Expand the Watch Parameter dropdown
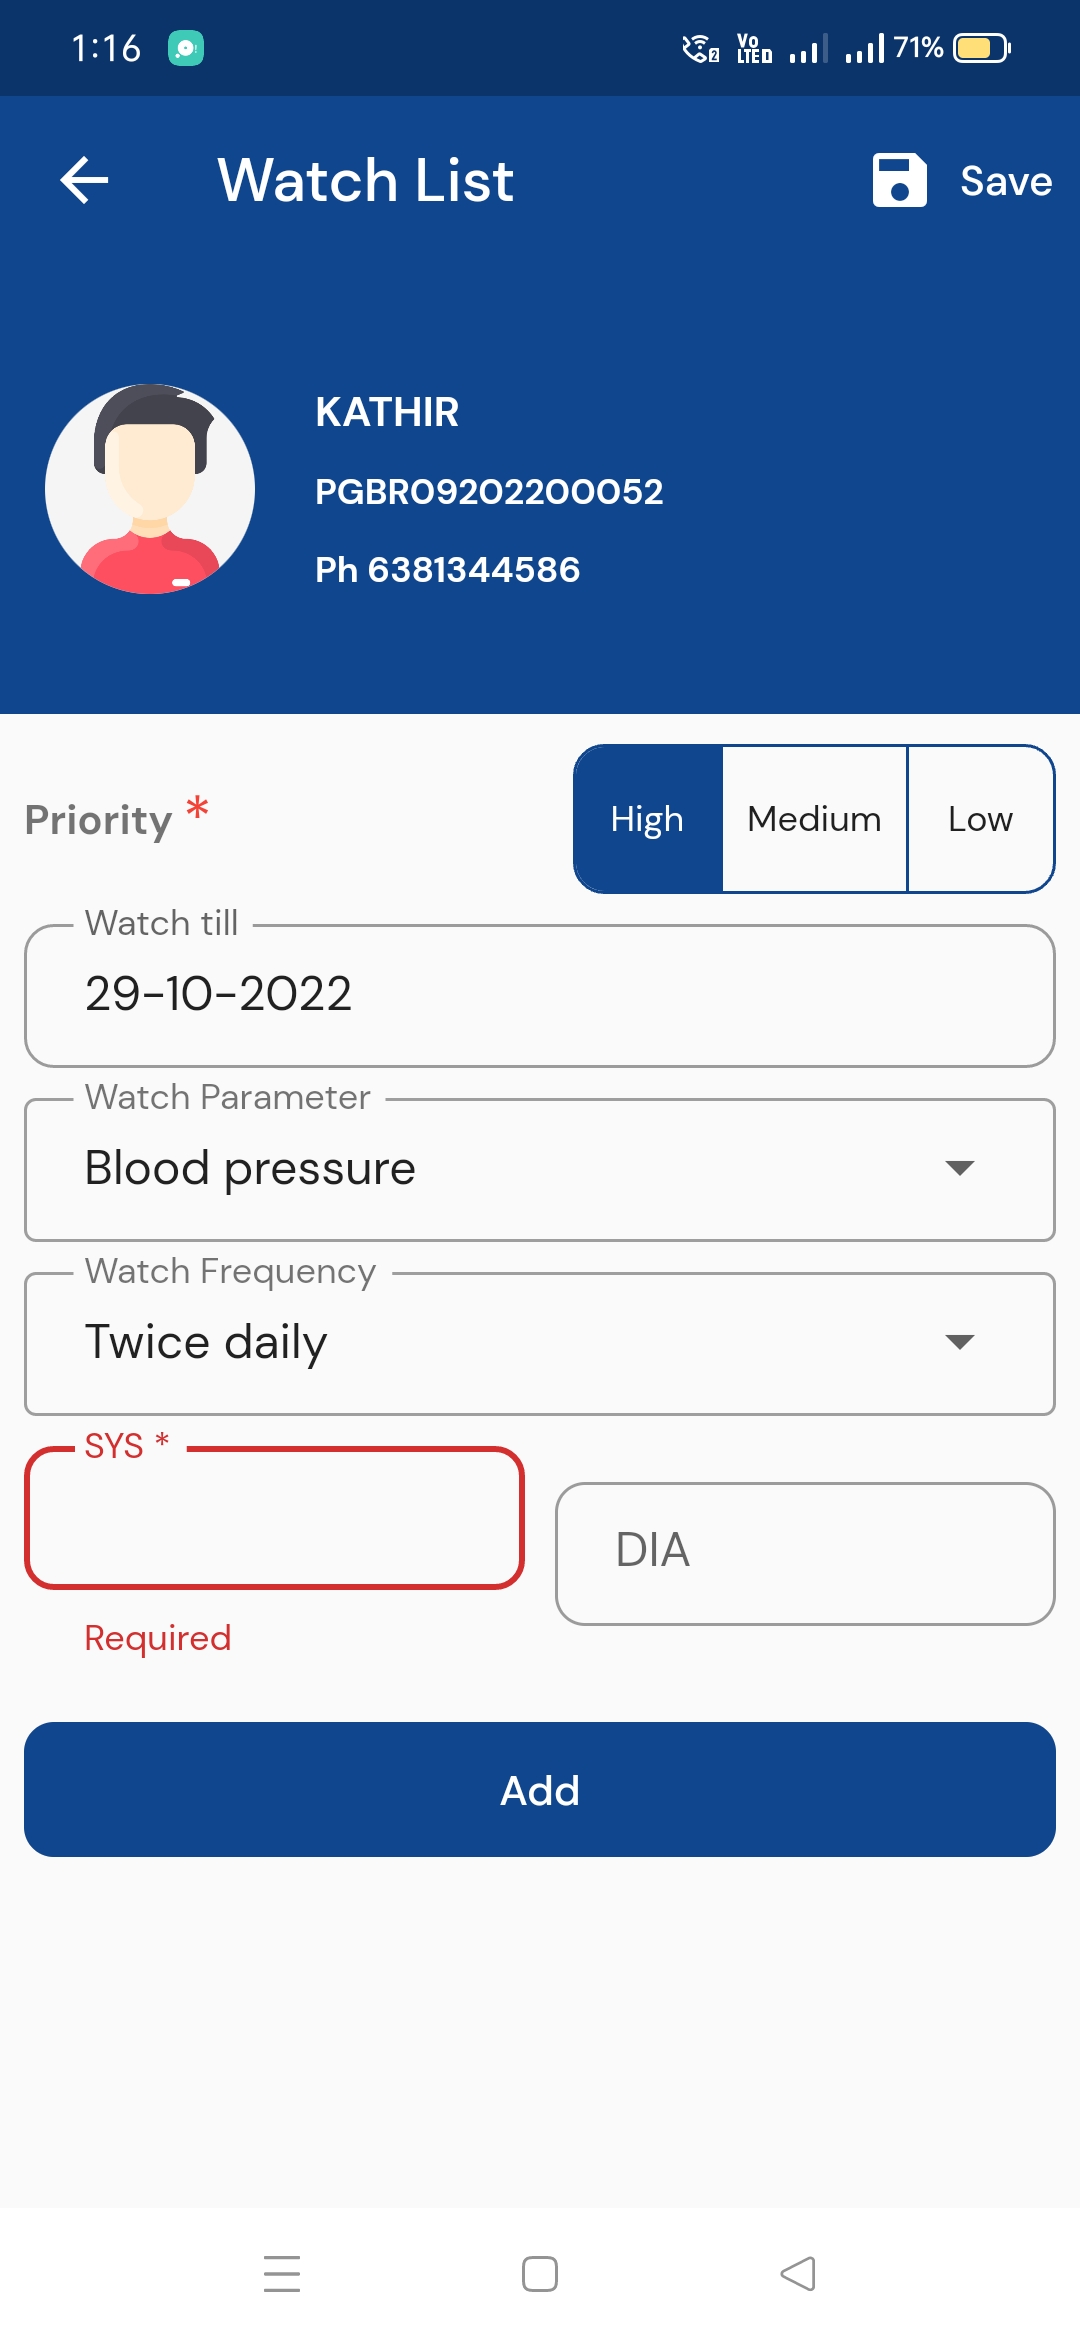 (500, 1169)
